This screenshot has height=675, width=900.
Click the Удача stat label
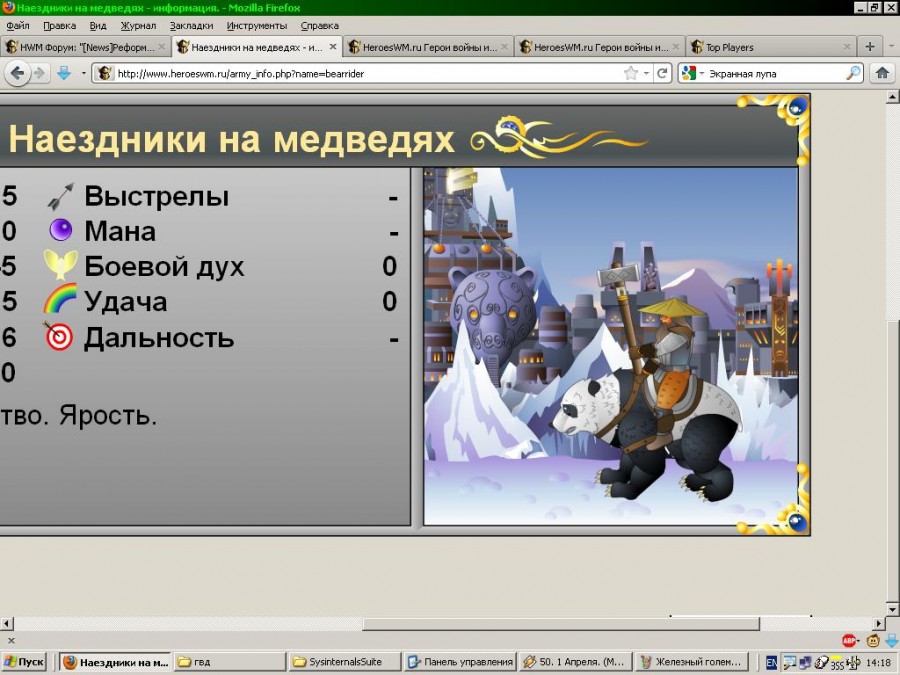pos(126,302)
